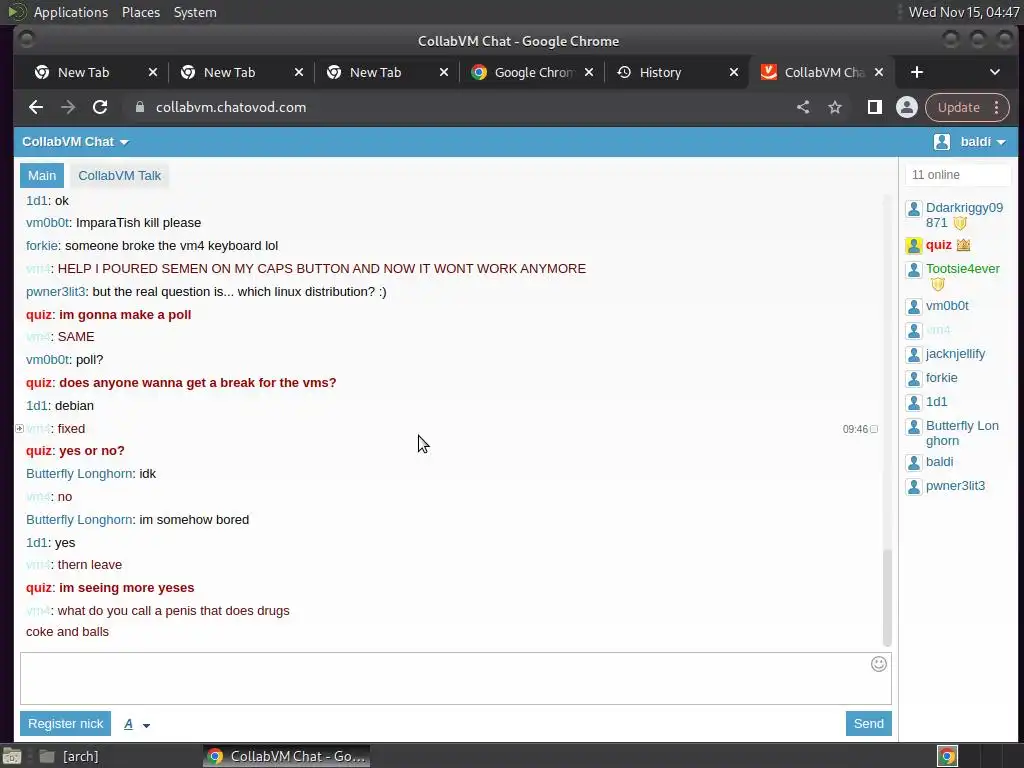Close the CollabVM Chat tab
Image resolution: width=1024 pixels, height=768 pixels.
pyautogui.click(x=879, y=72)
